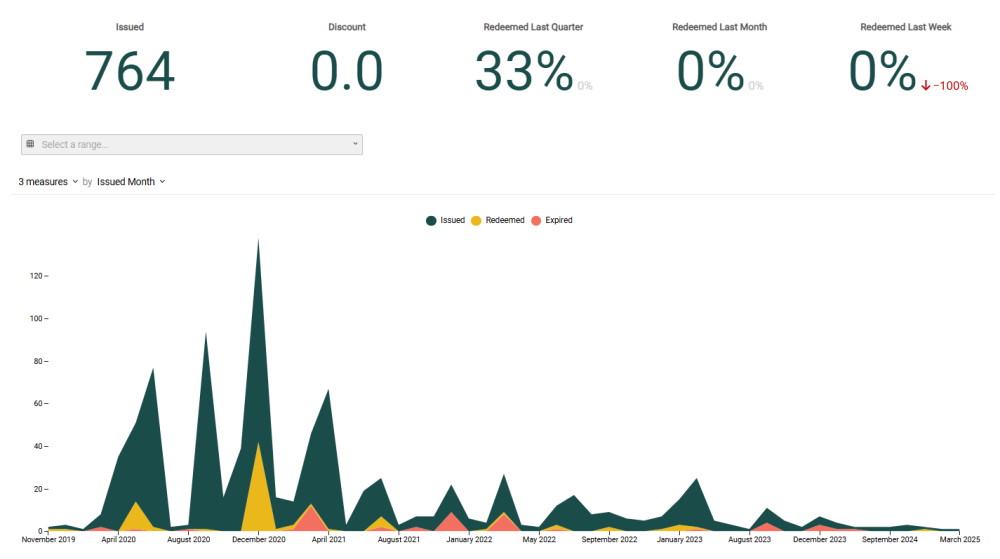1000x559 pixels.
Task: Select the Redeemed Last Quarter 33% value
Action: [x=524, y=72]
